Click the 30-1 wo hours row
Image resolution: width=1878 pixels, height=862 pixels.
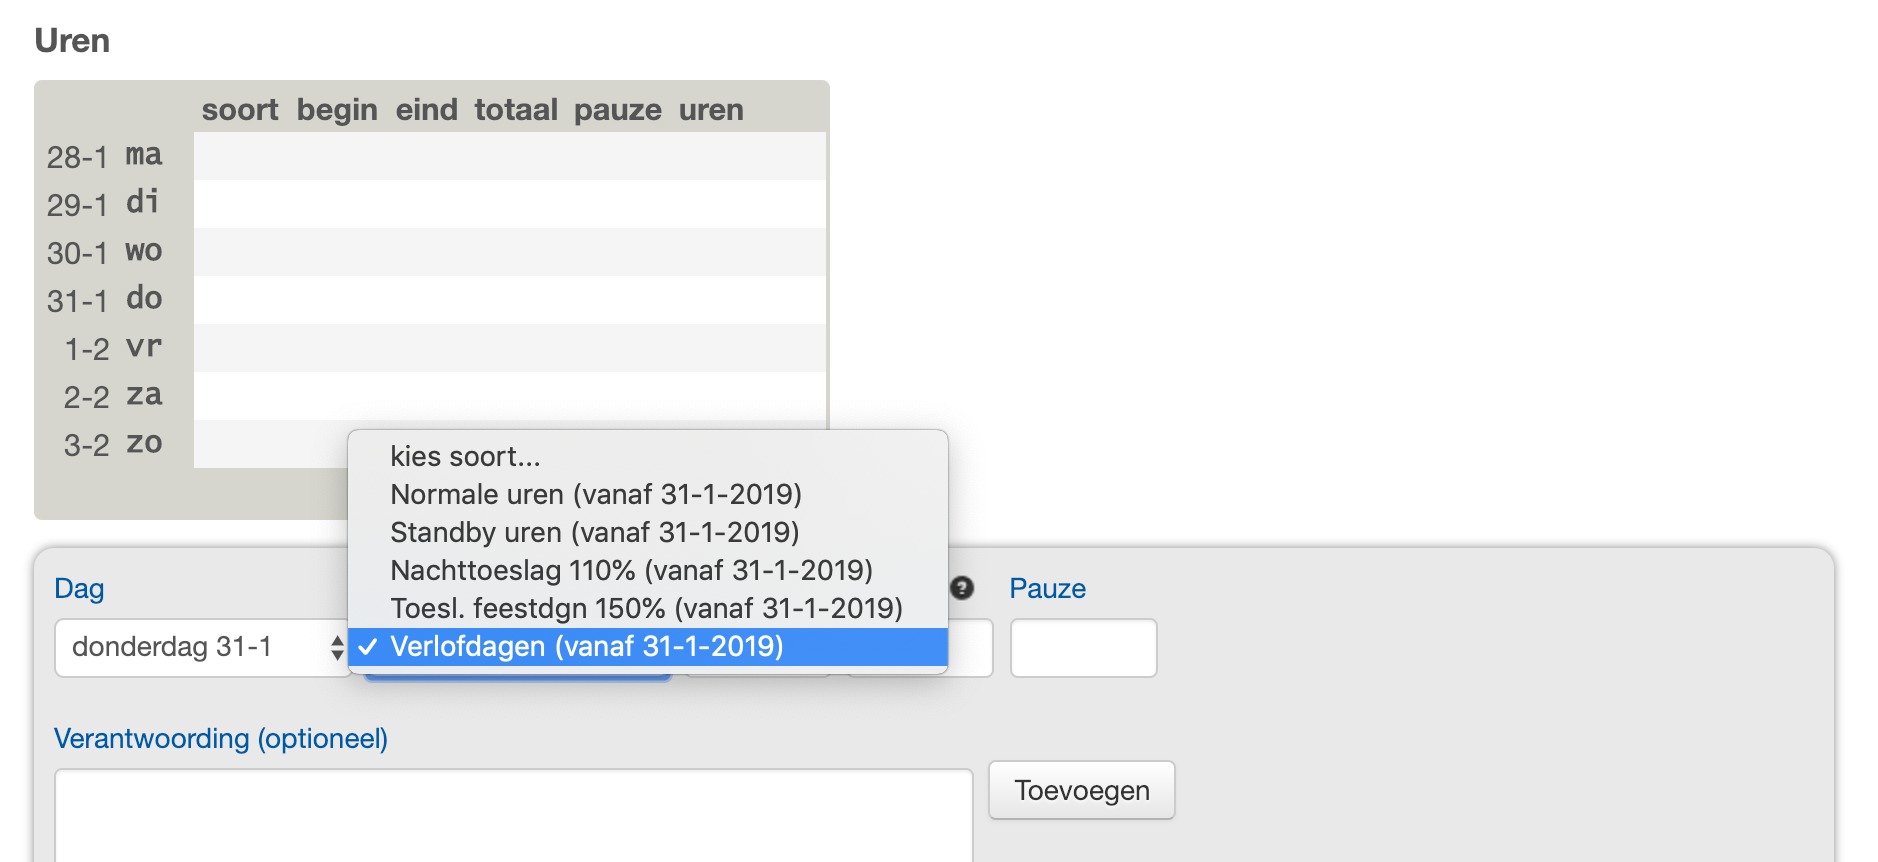509,252
